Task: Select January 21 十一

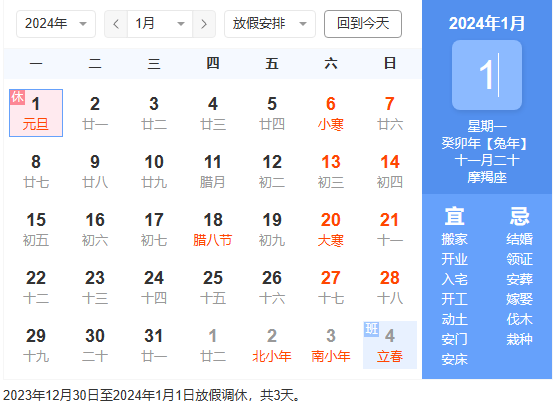Action: point(390,229)
